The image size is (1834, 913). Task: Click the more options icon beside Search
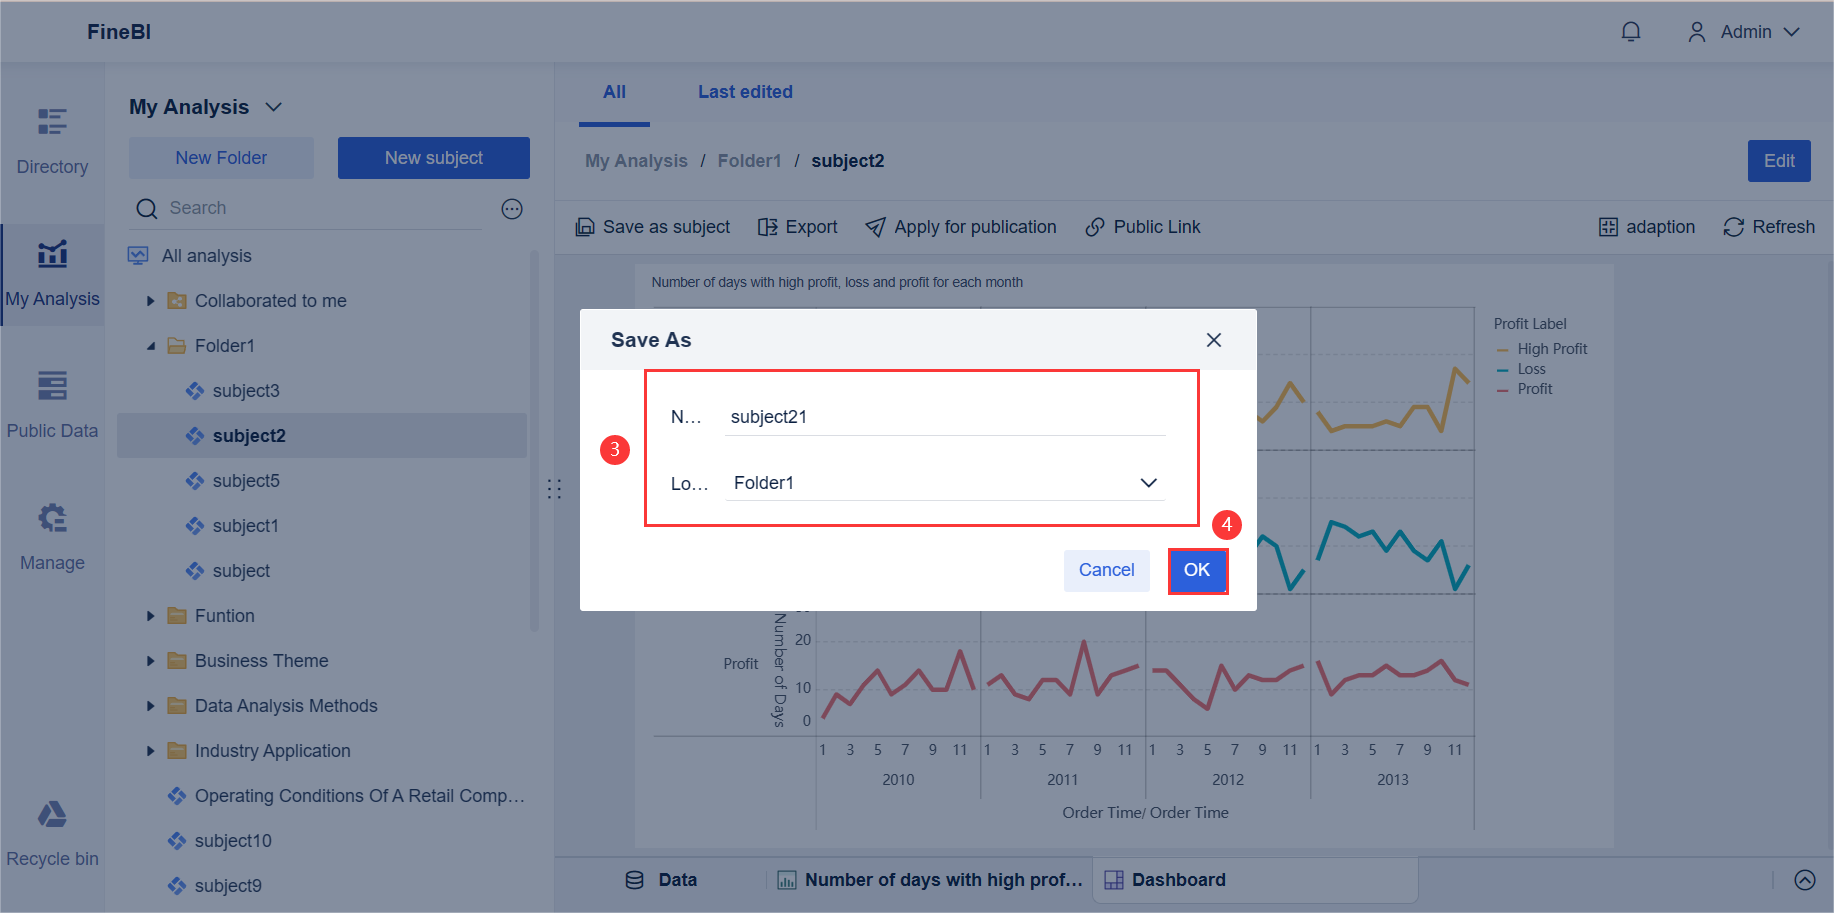click(x=512, y=209)
